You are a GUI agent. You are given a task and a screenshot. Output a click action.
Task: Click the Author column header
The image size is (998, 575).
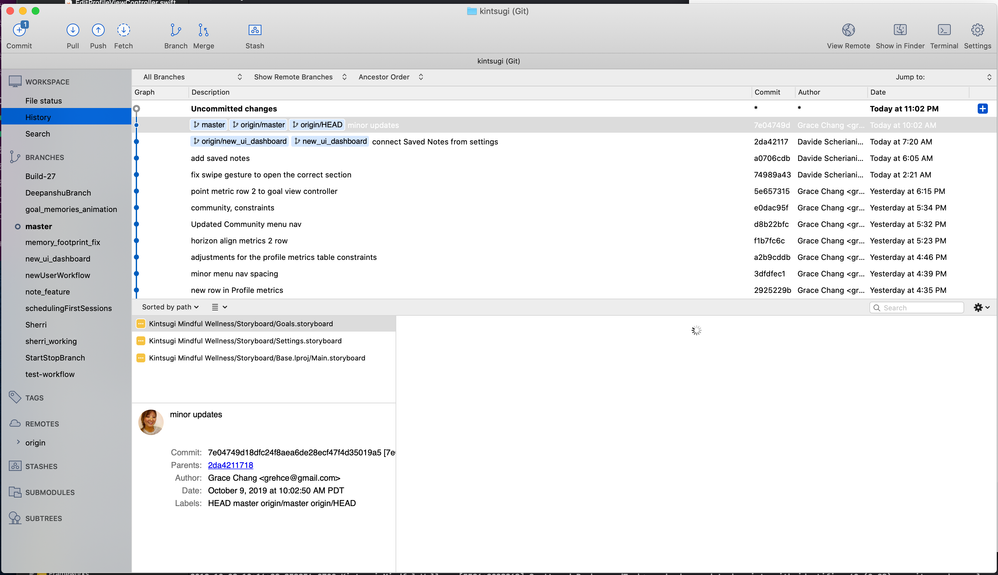click(831, 92)
